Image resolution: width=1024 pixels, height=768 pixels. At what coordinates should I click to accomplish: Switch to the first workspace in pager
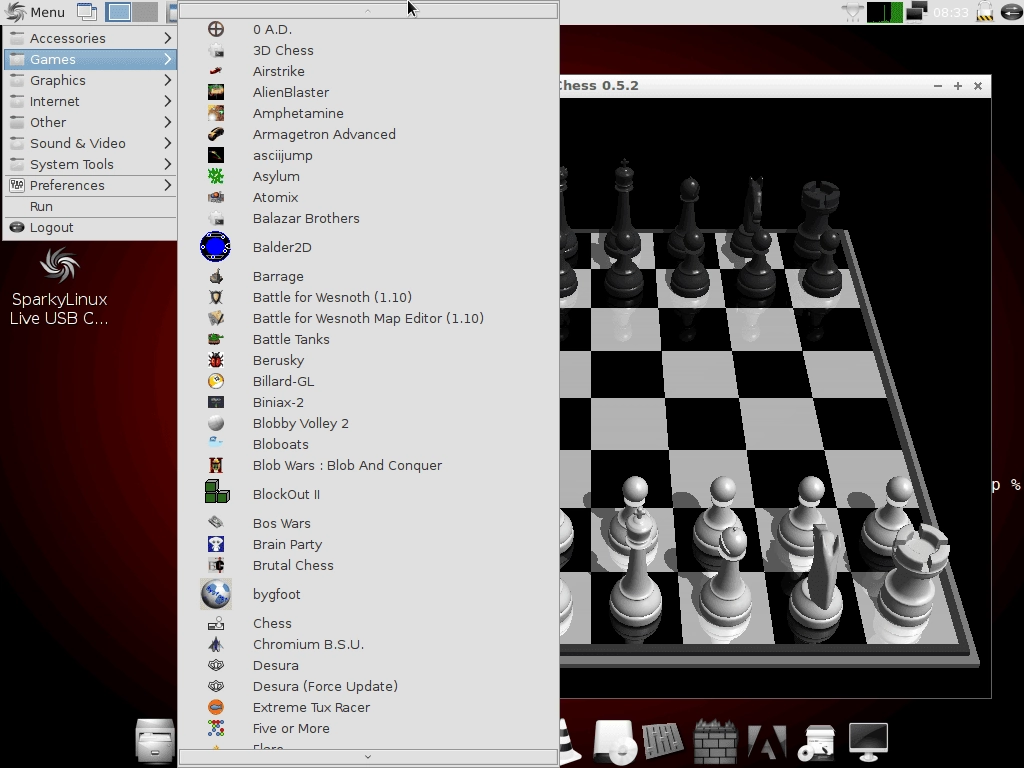118,12
